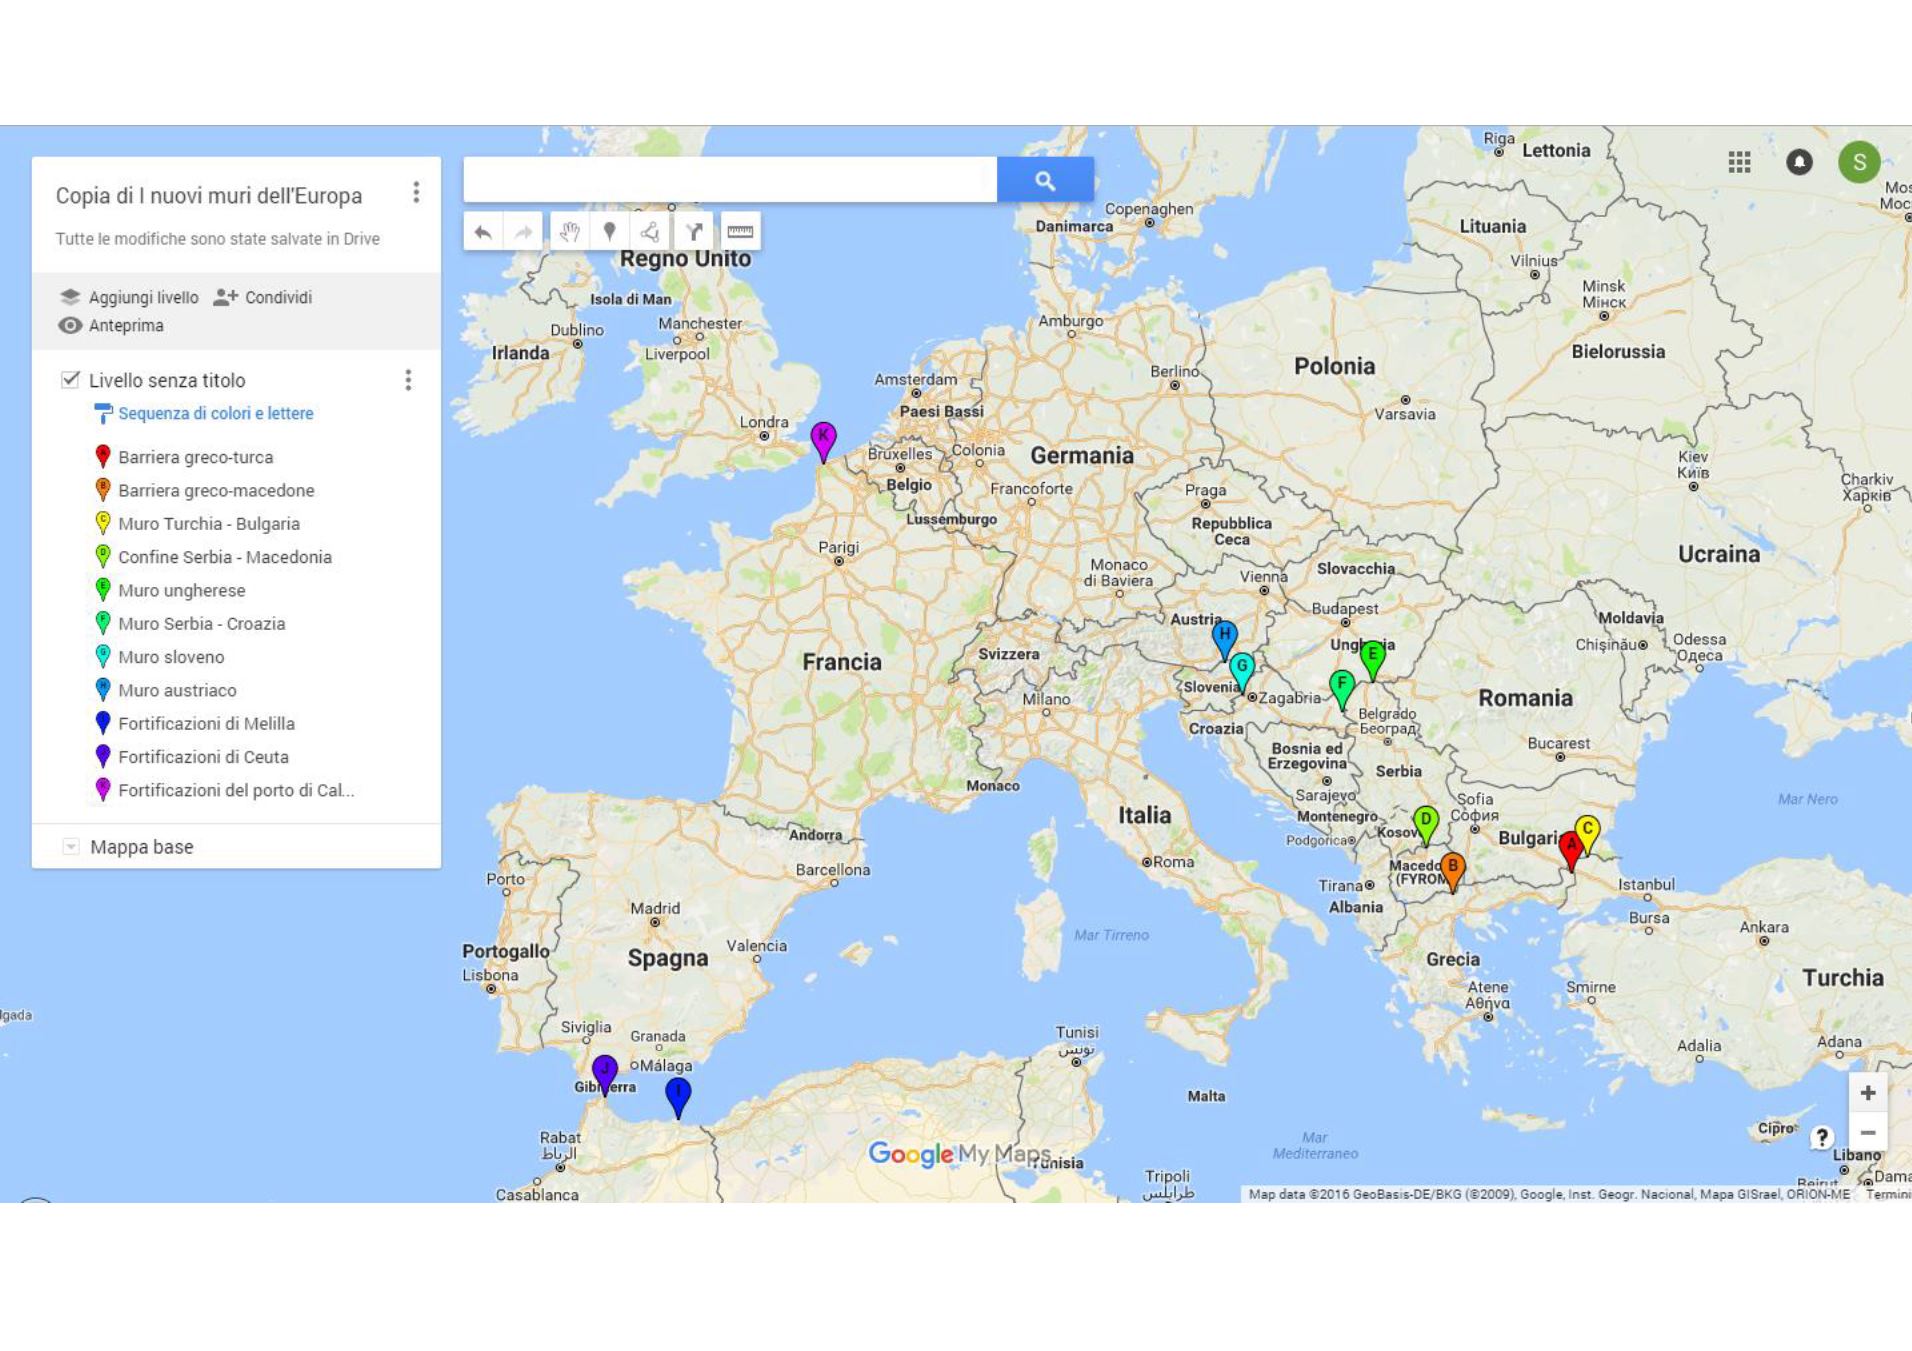Zoom out with minus button
This screenshot has width=1912, height=1351.
tap(1868, 1133)
